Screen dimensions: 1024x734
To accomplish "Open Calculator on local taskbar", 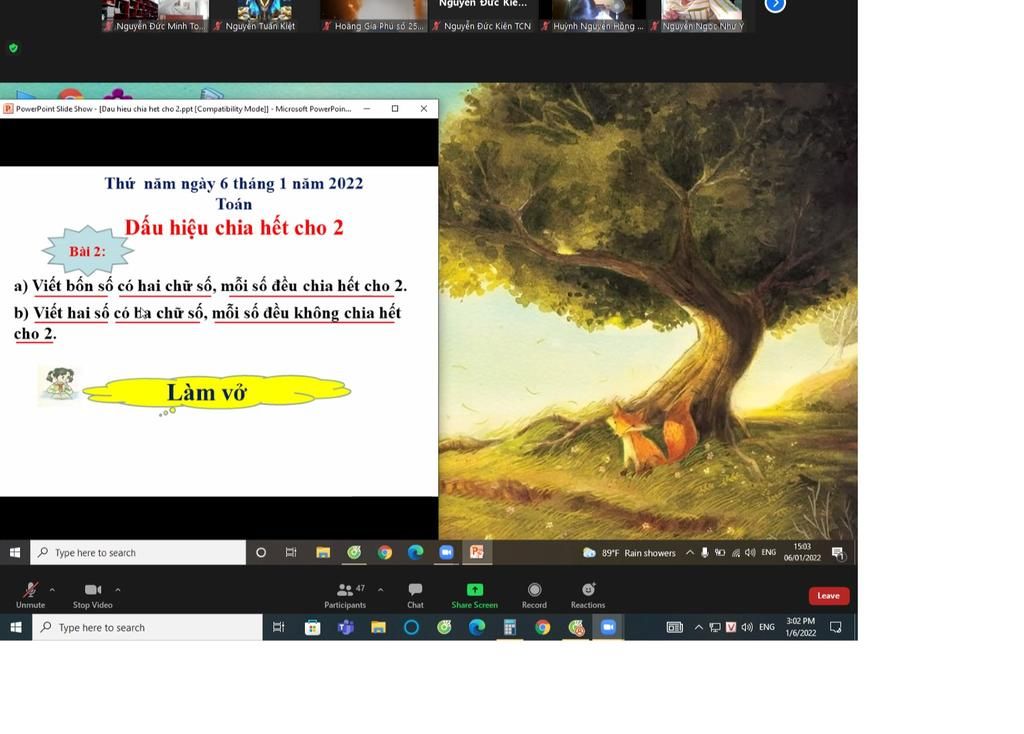I will pyautogui.click(x=510, y=628).
